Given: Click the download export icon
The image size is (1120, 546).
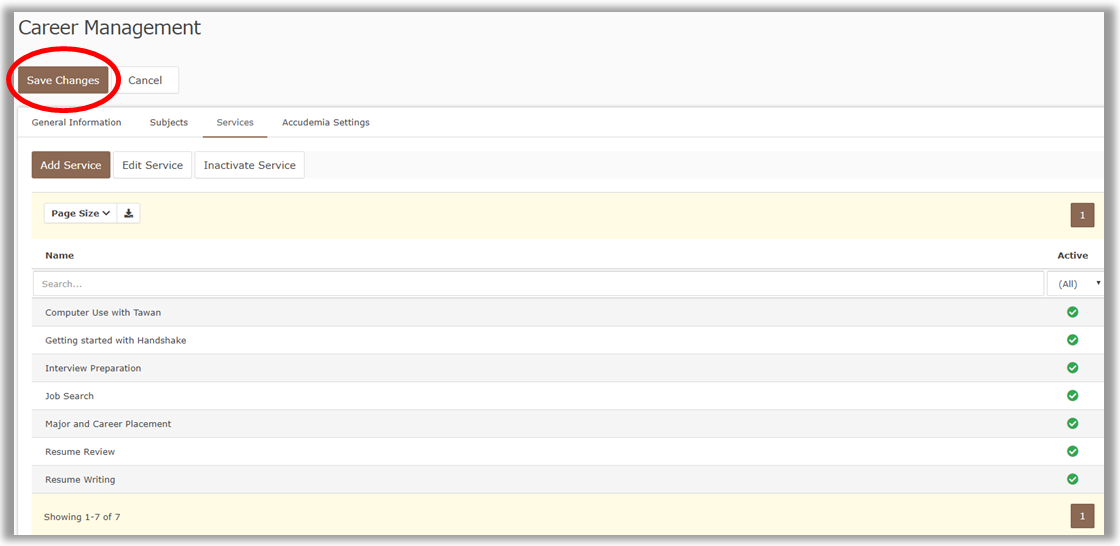Looking at the screenshot, I should 129,213.
